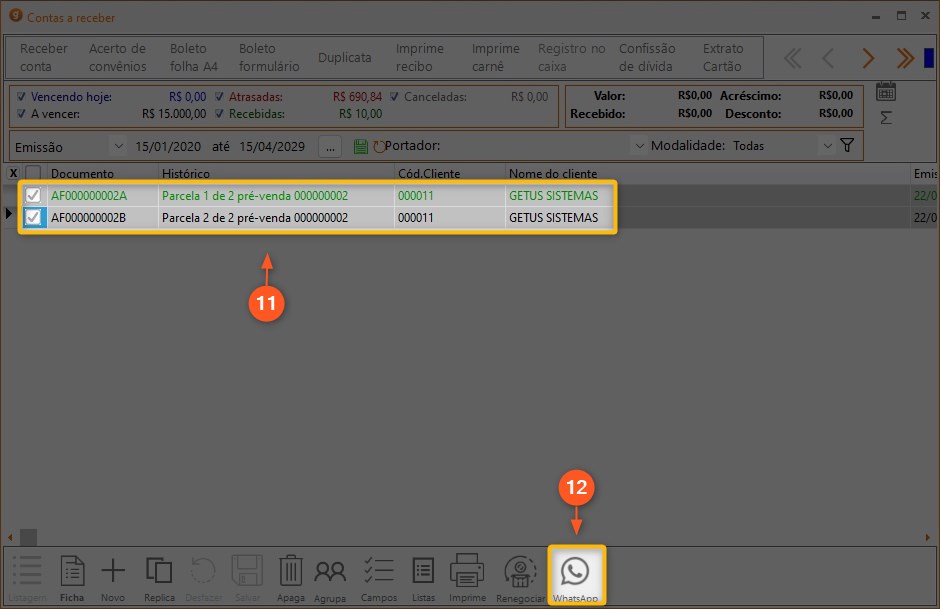Open the Campos field list icon
This screenshot has height=609, width=940.
[x=379, y=578]
